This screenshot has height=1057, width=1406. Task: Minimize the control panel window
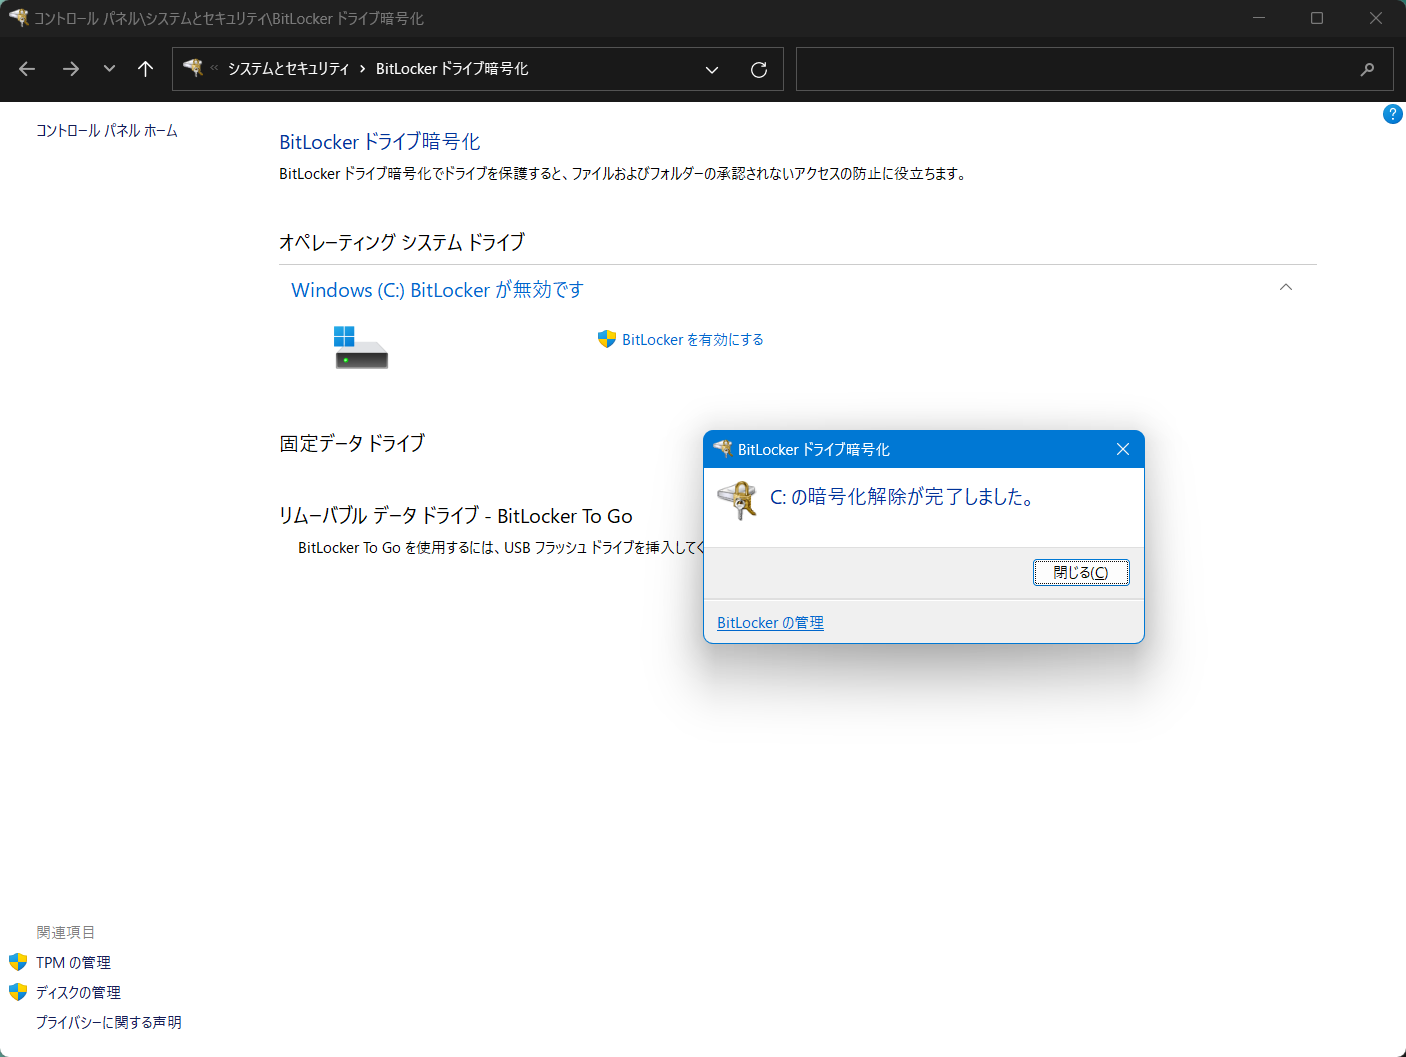coord(1259,18)
